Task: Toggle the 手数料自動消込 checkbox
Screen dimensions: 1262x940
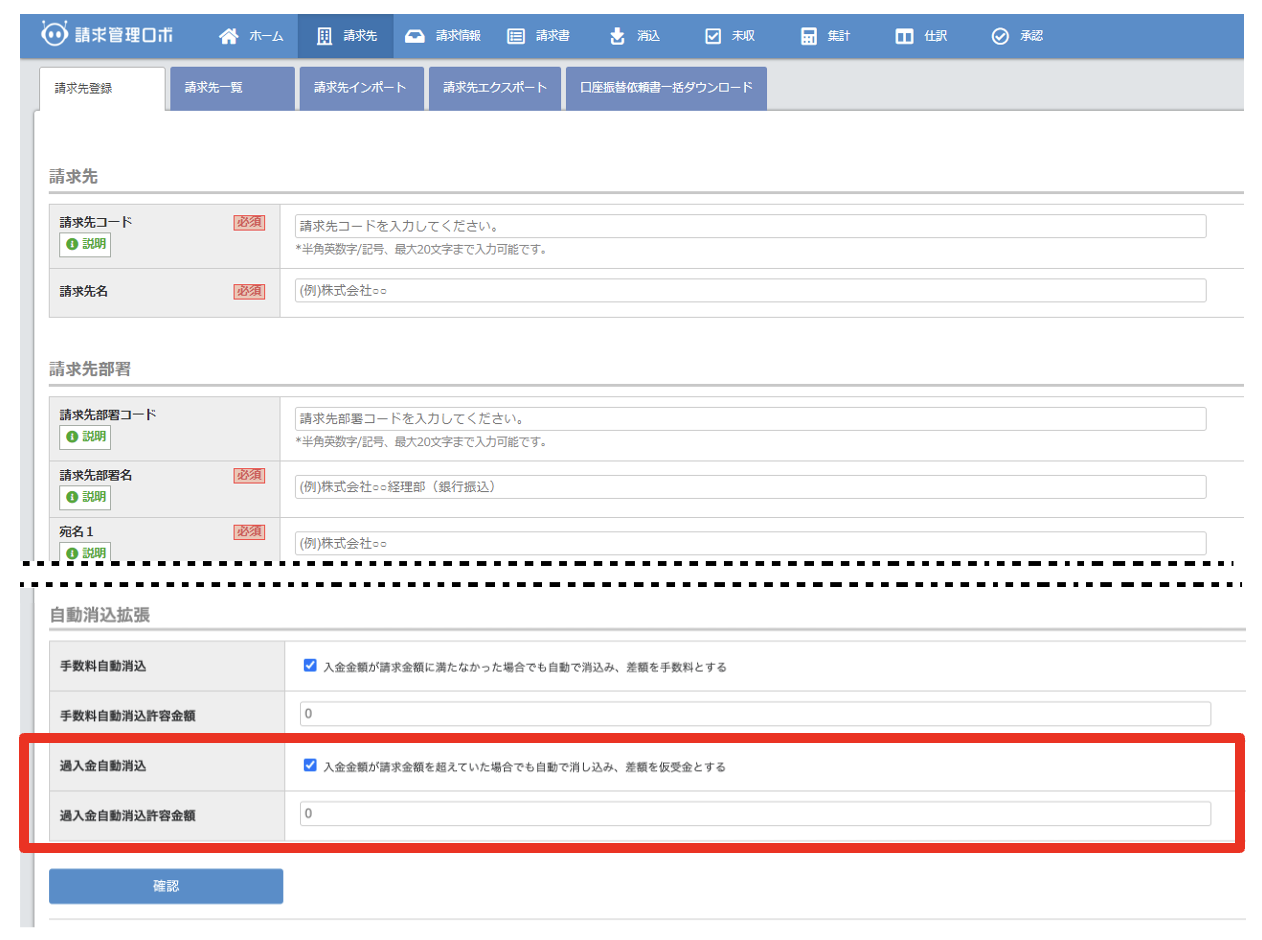Action: (310, 665)
